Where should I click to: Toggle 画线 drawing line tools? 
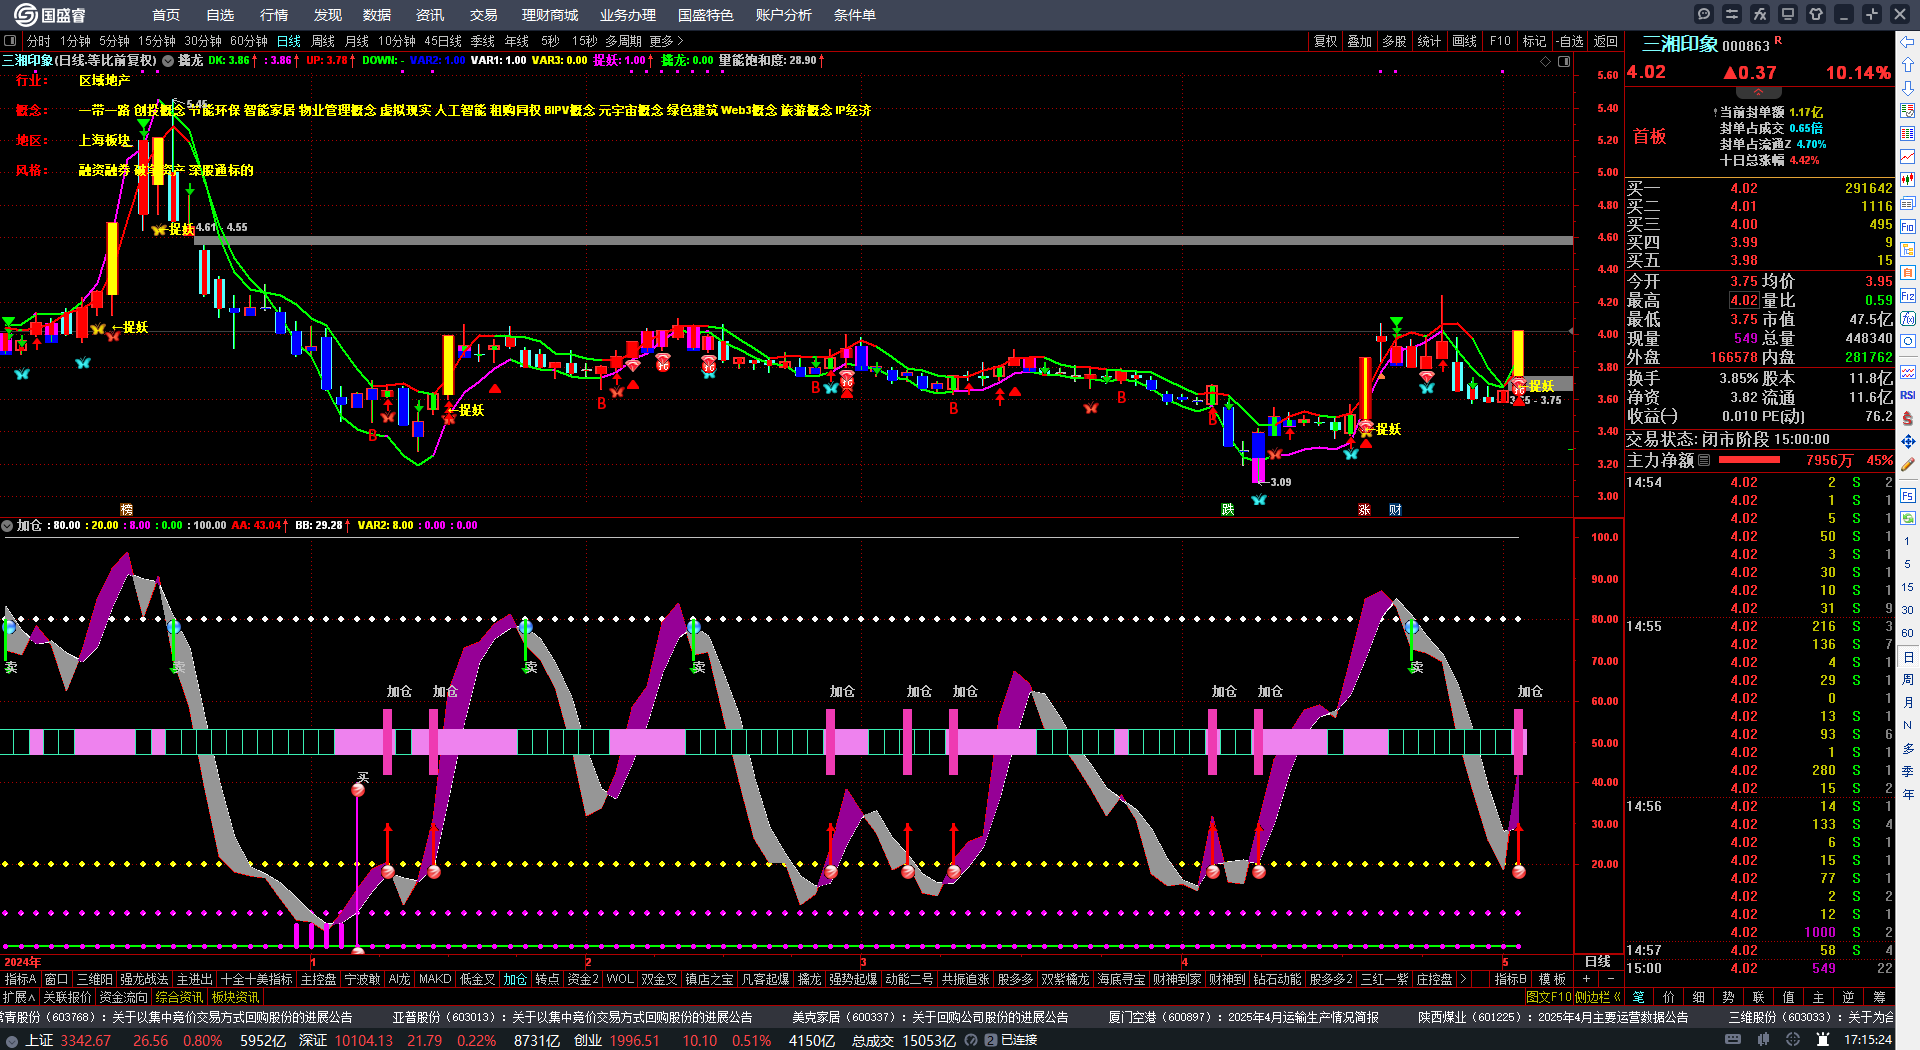(1464, 41)
